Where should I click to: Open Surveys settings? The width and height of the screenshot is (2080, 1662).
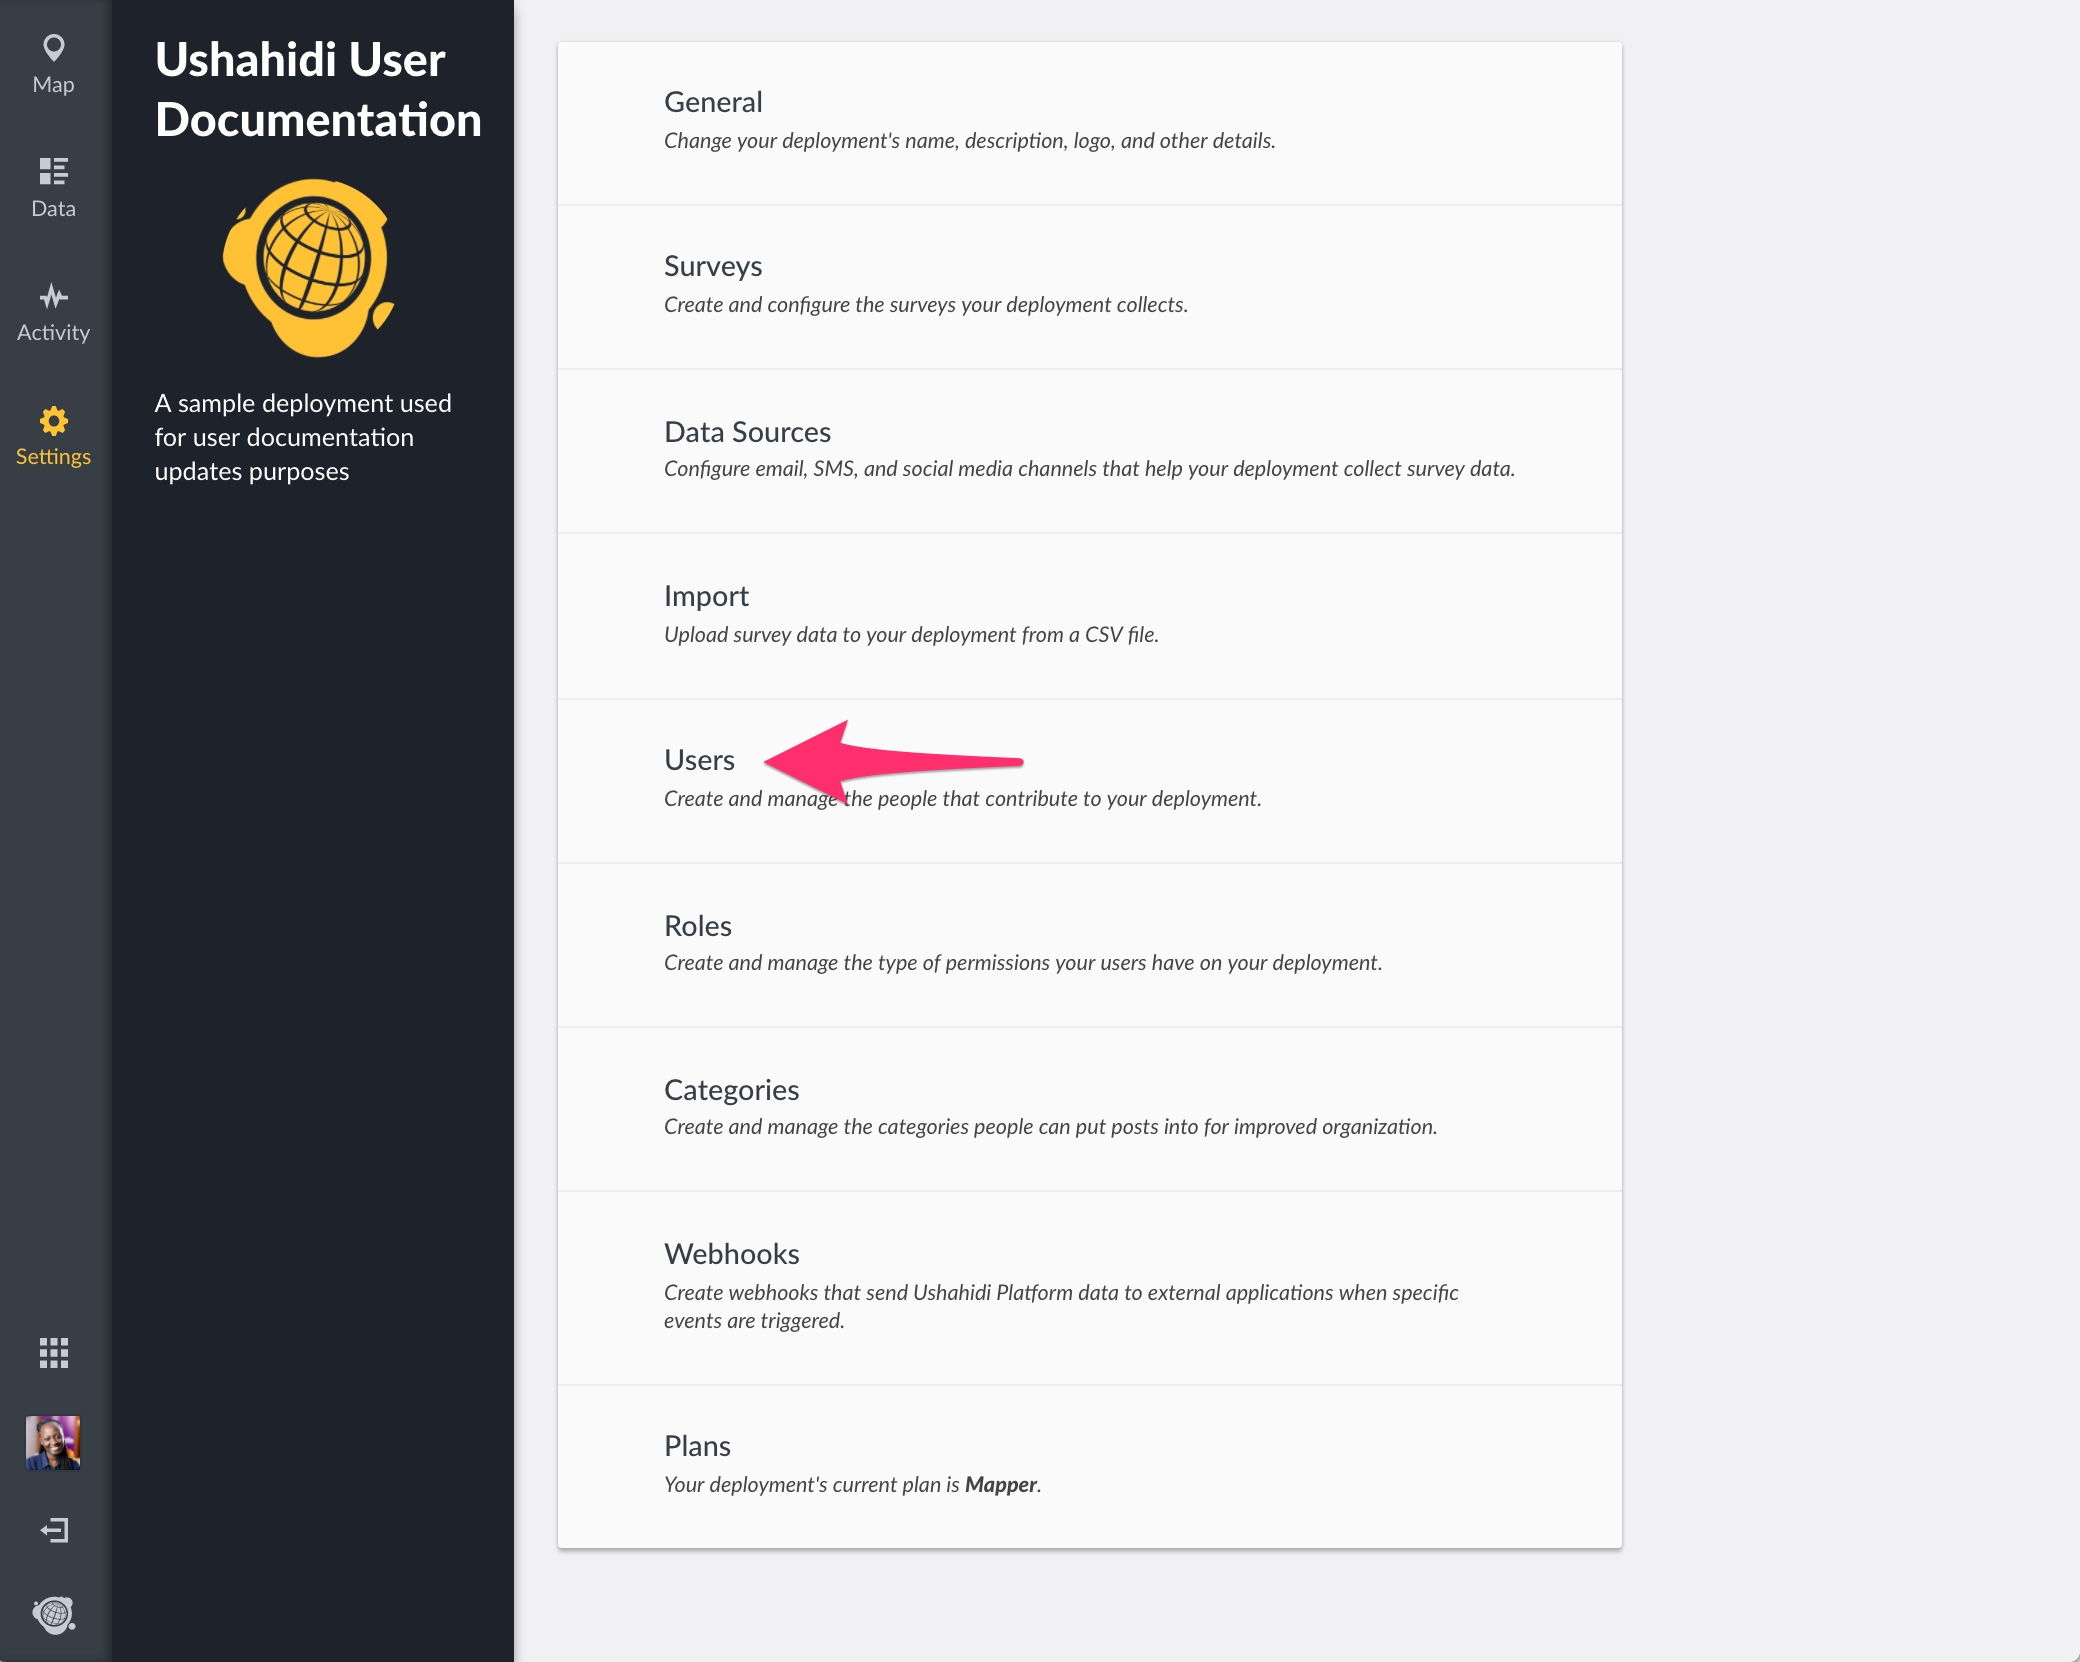713,266
